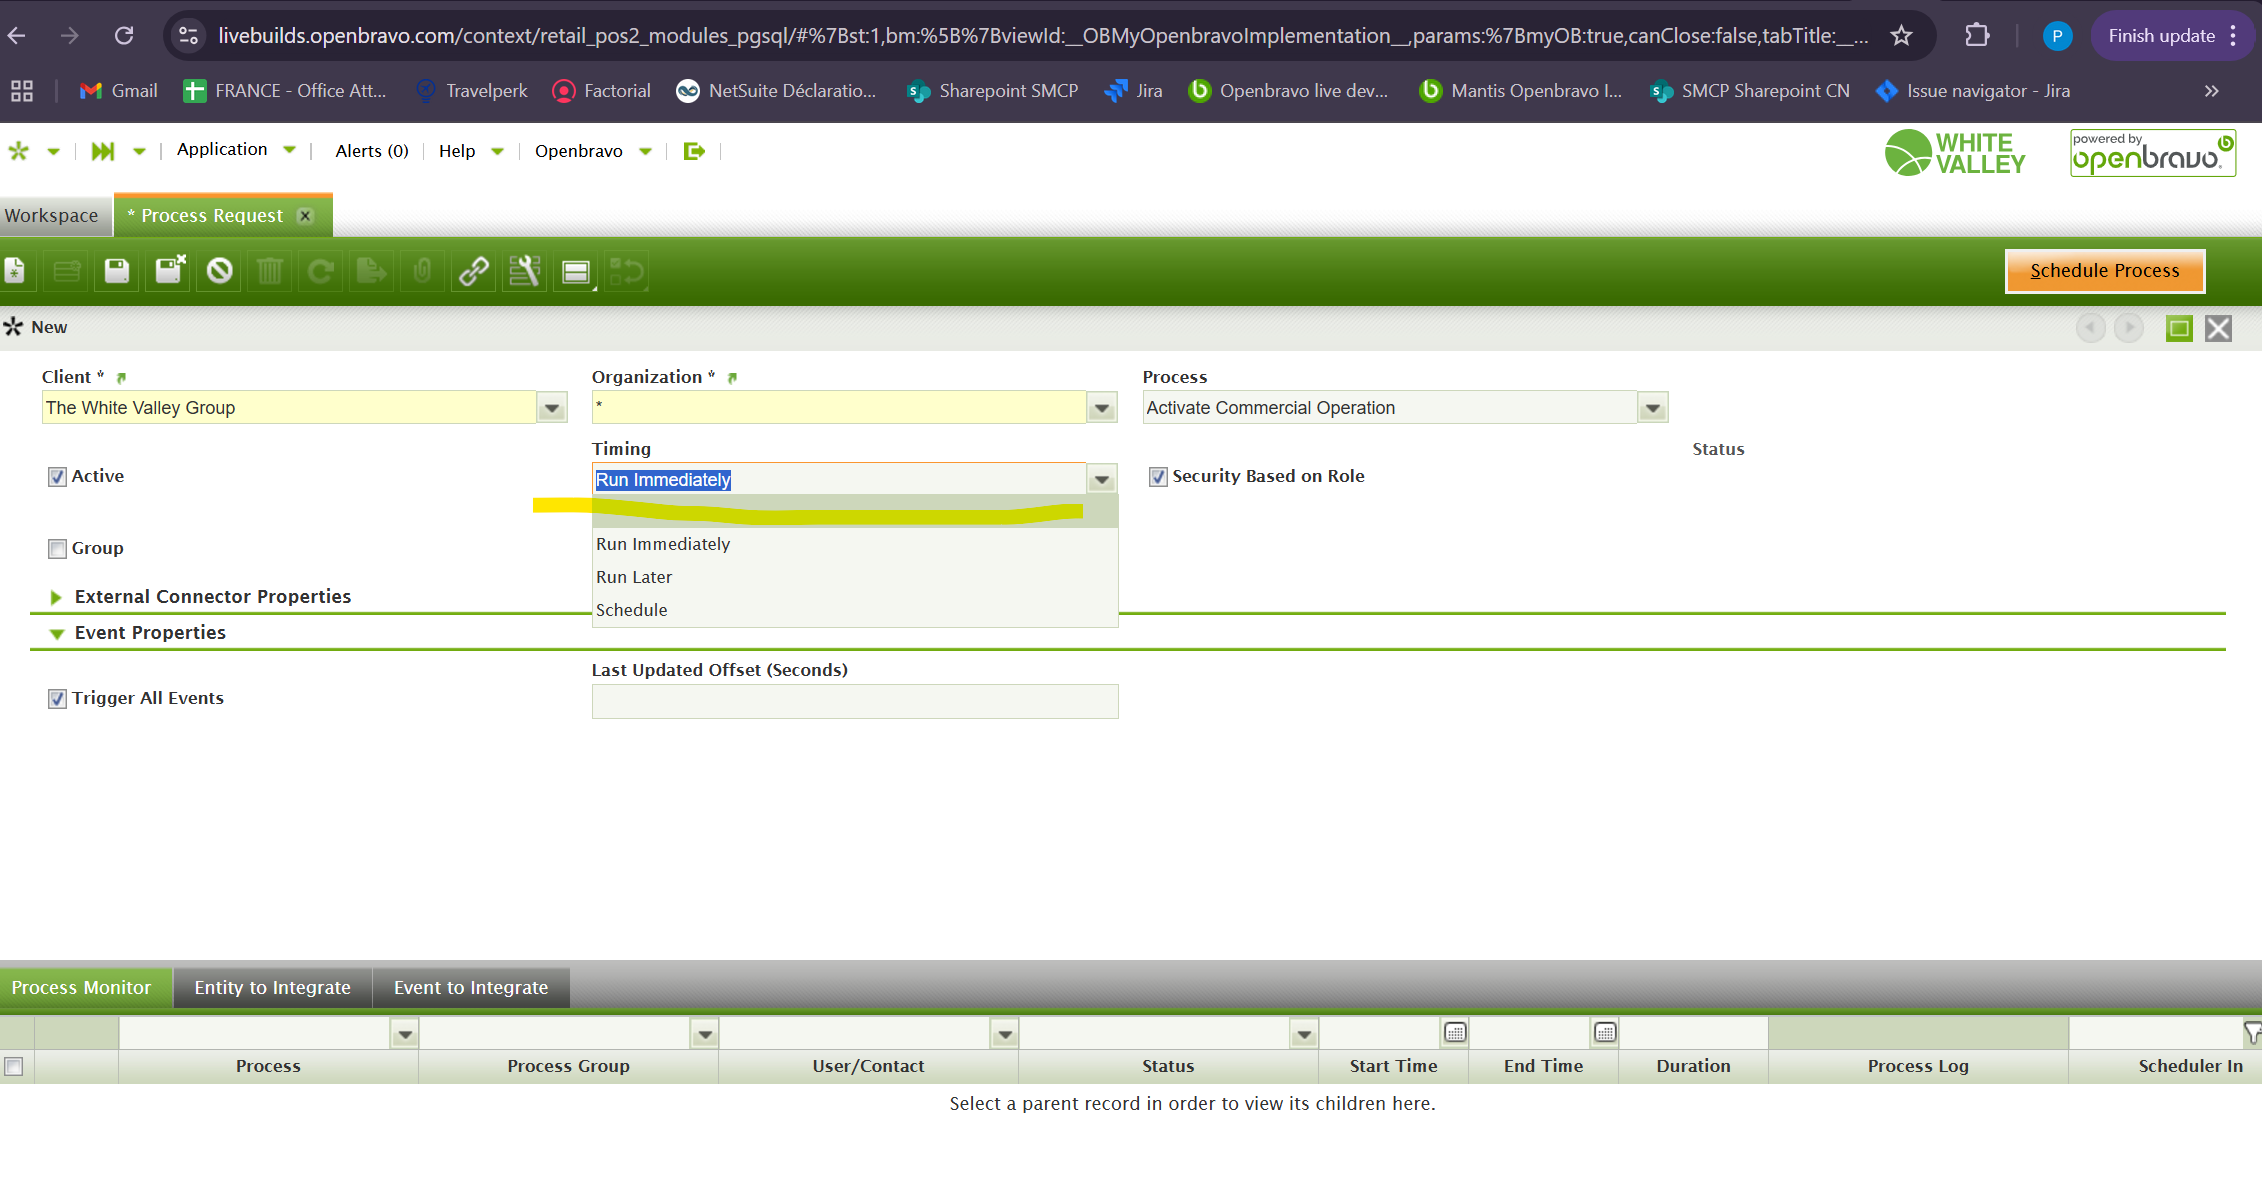Select Run Later from Timing list
The height and width of the screenshot is (1180, 2262).
pos(634,577)
